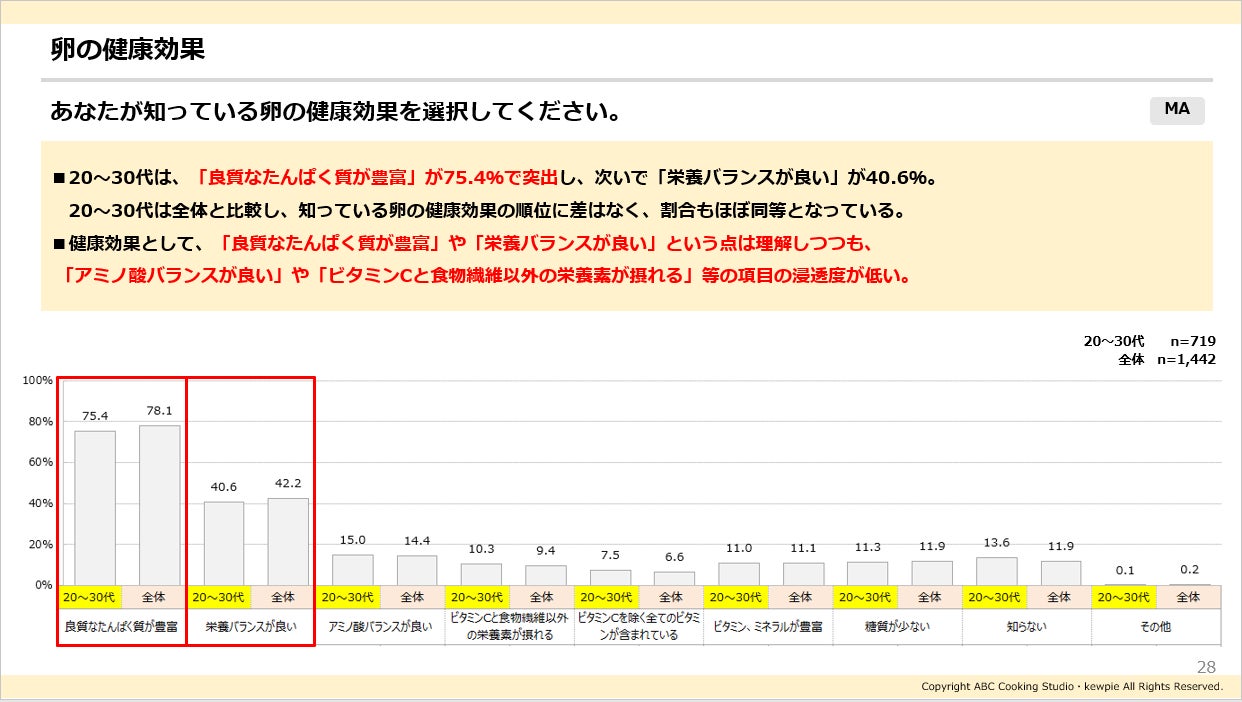This screenshot has height=702, width=1242.
Task: Click the value label 13.6
Action: coord(997,543)
